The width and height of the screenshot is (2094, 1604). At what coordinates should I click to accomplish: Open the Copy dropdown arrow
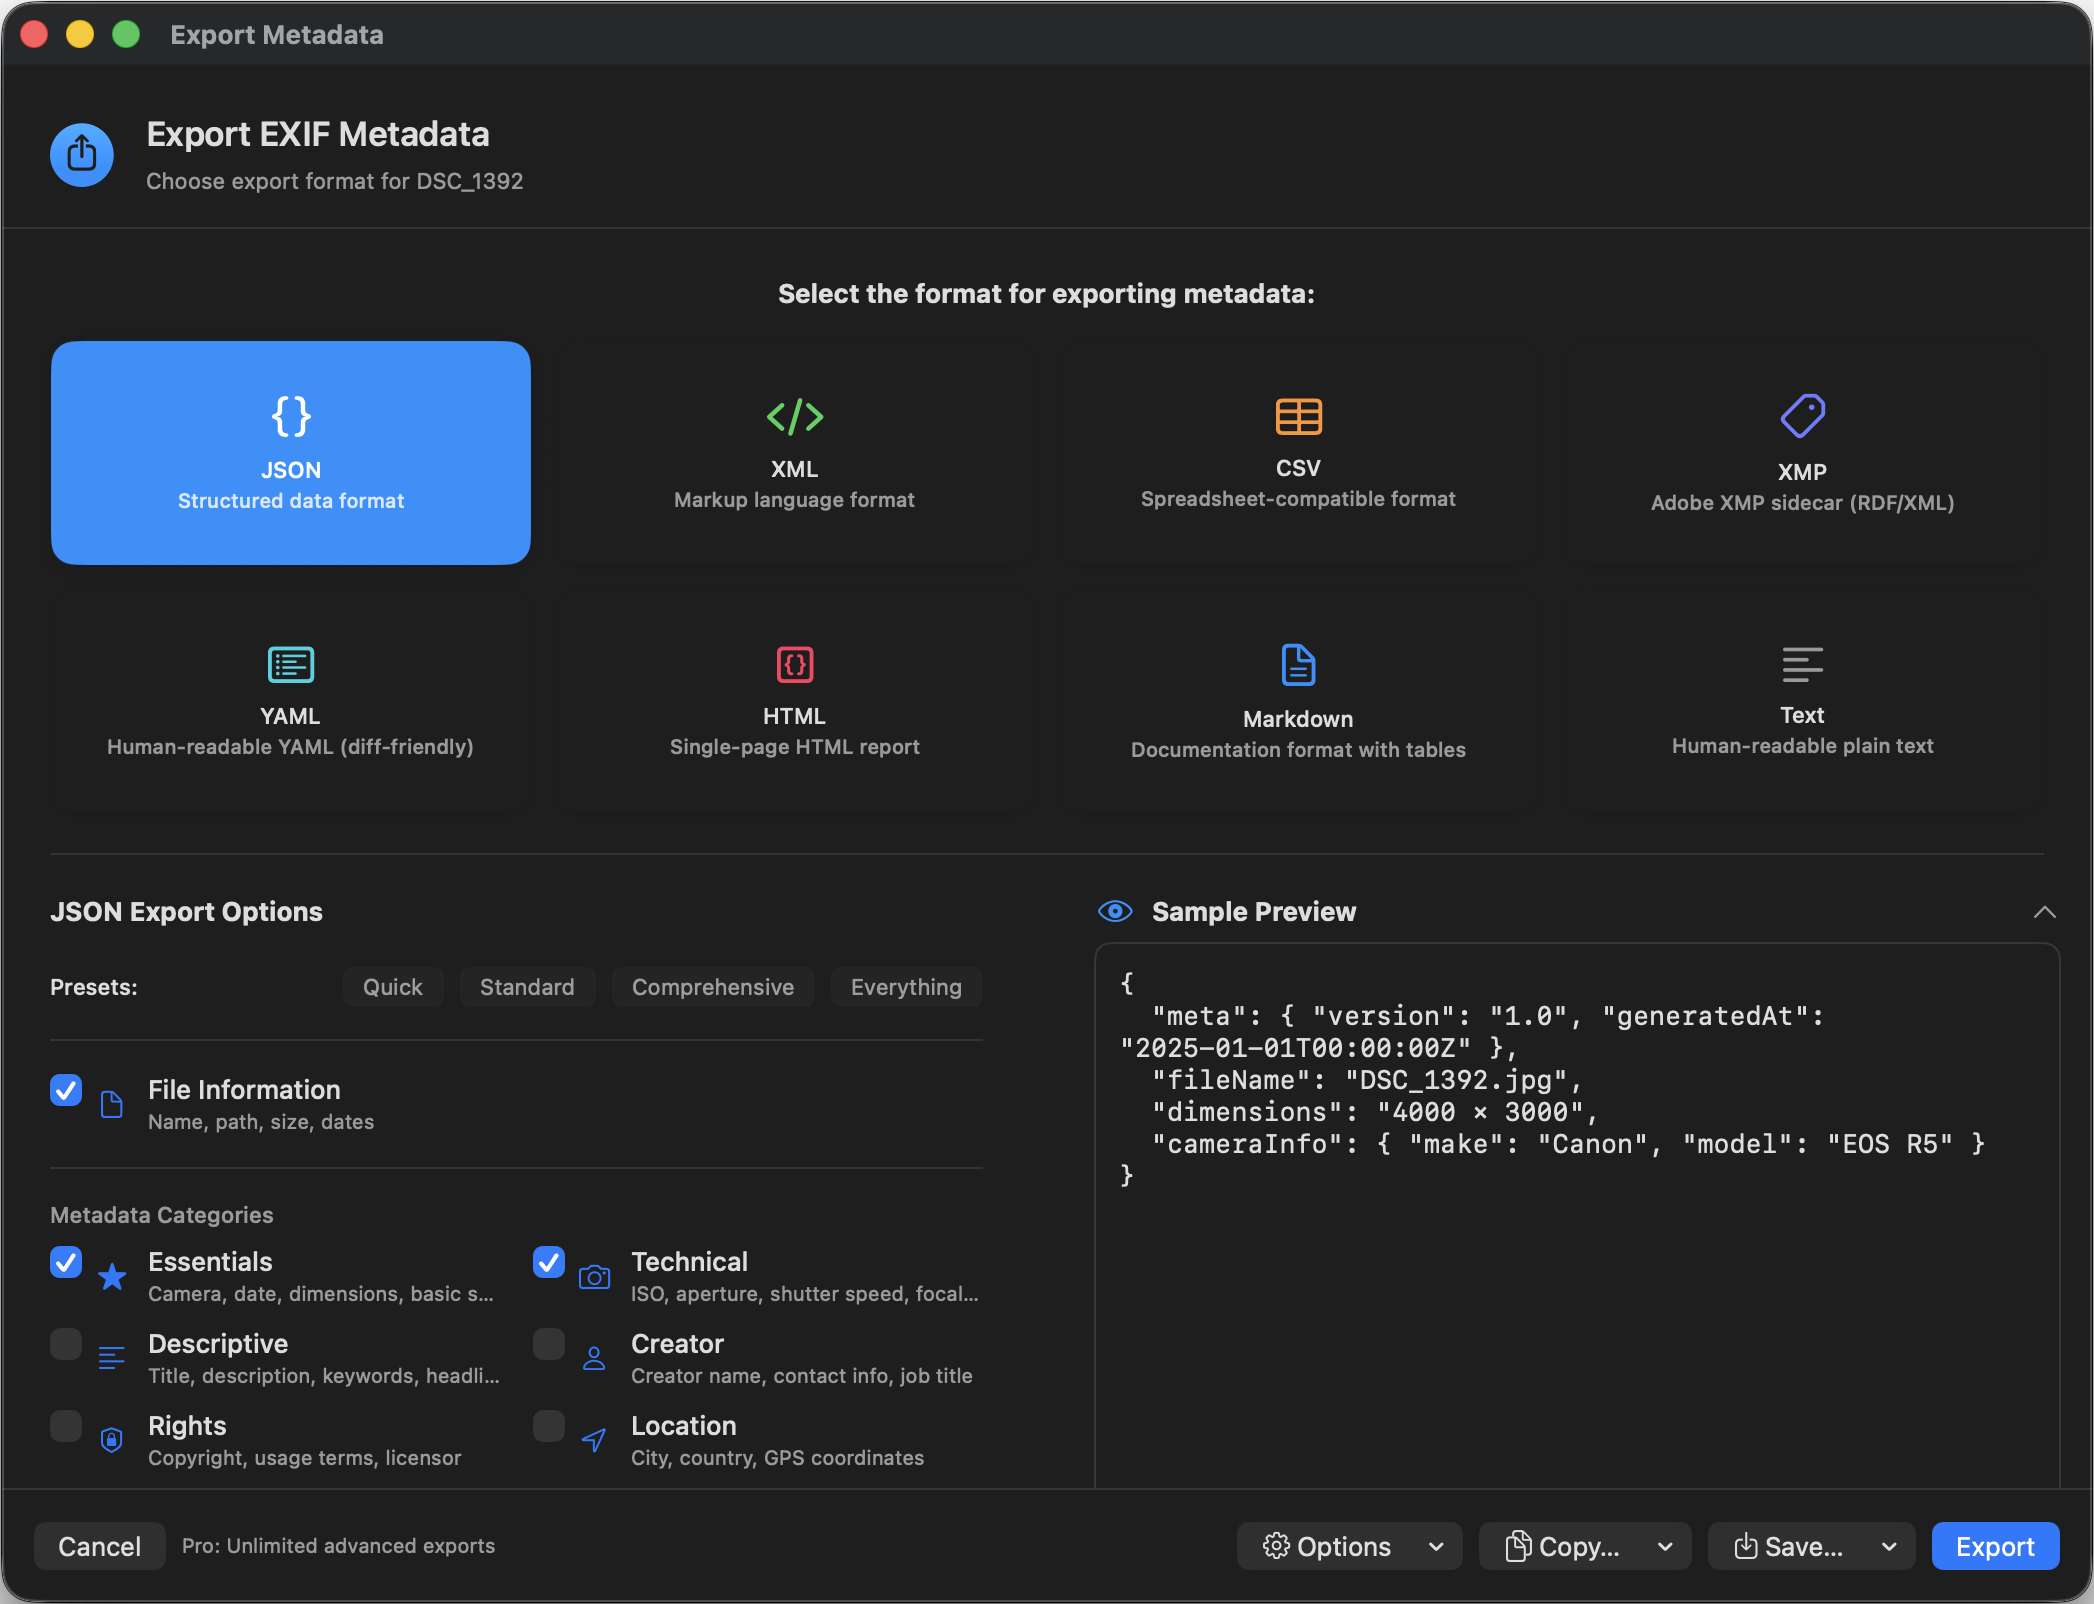pos(1665,1547)
